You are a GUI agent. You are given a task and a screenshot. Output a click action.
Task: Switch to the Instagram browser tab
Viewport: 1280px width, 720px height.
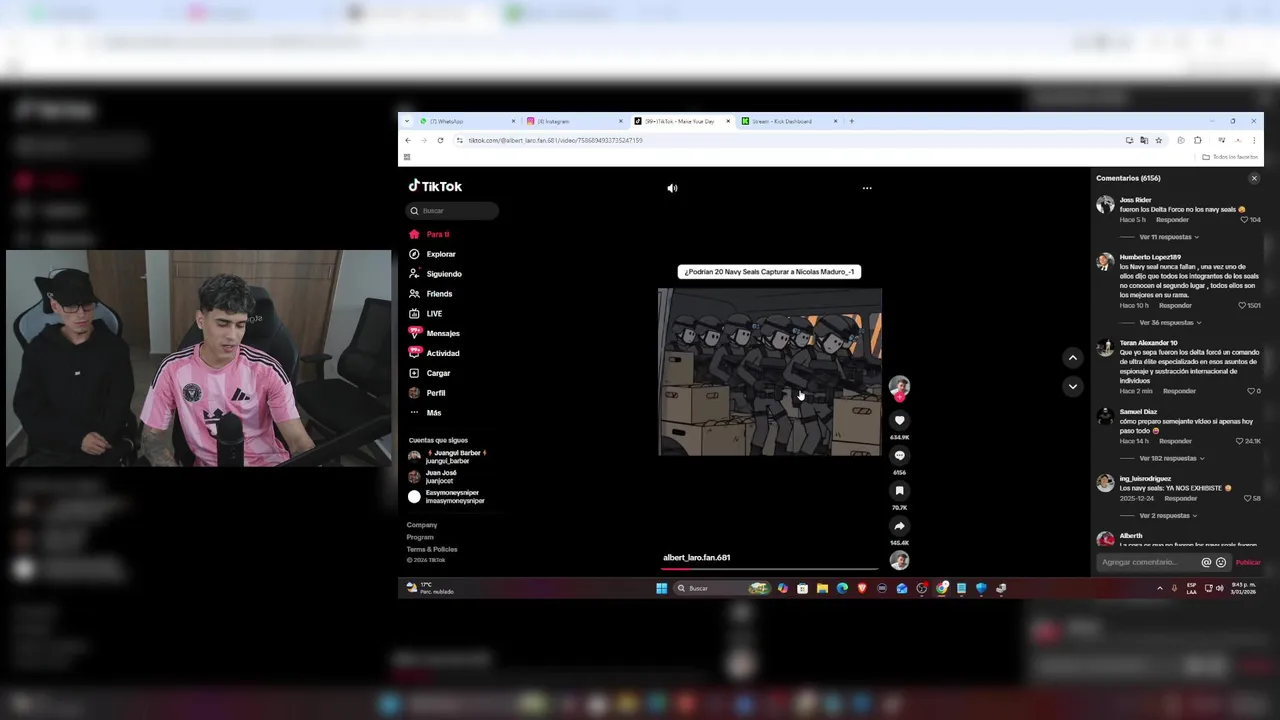(572, 121)
